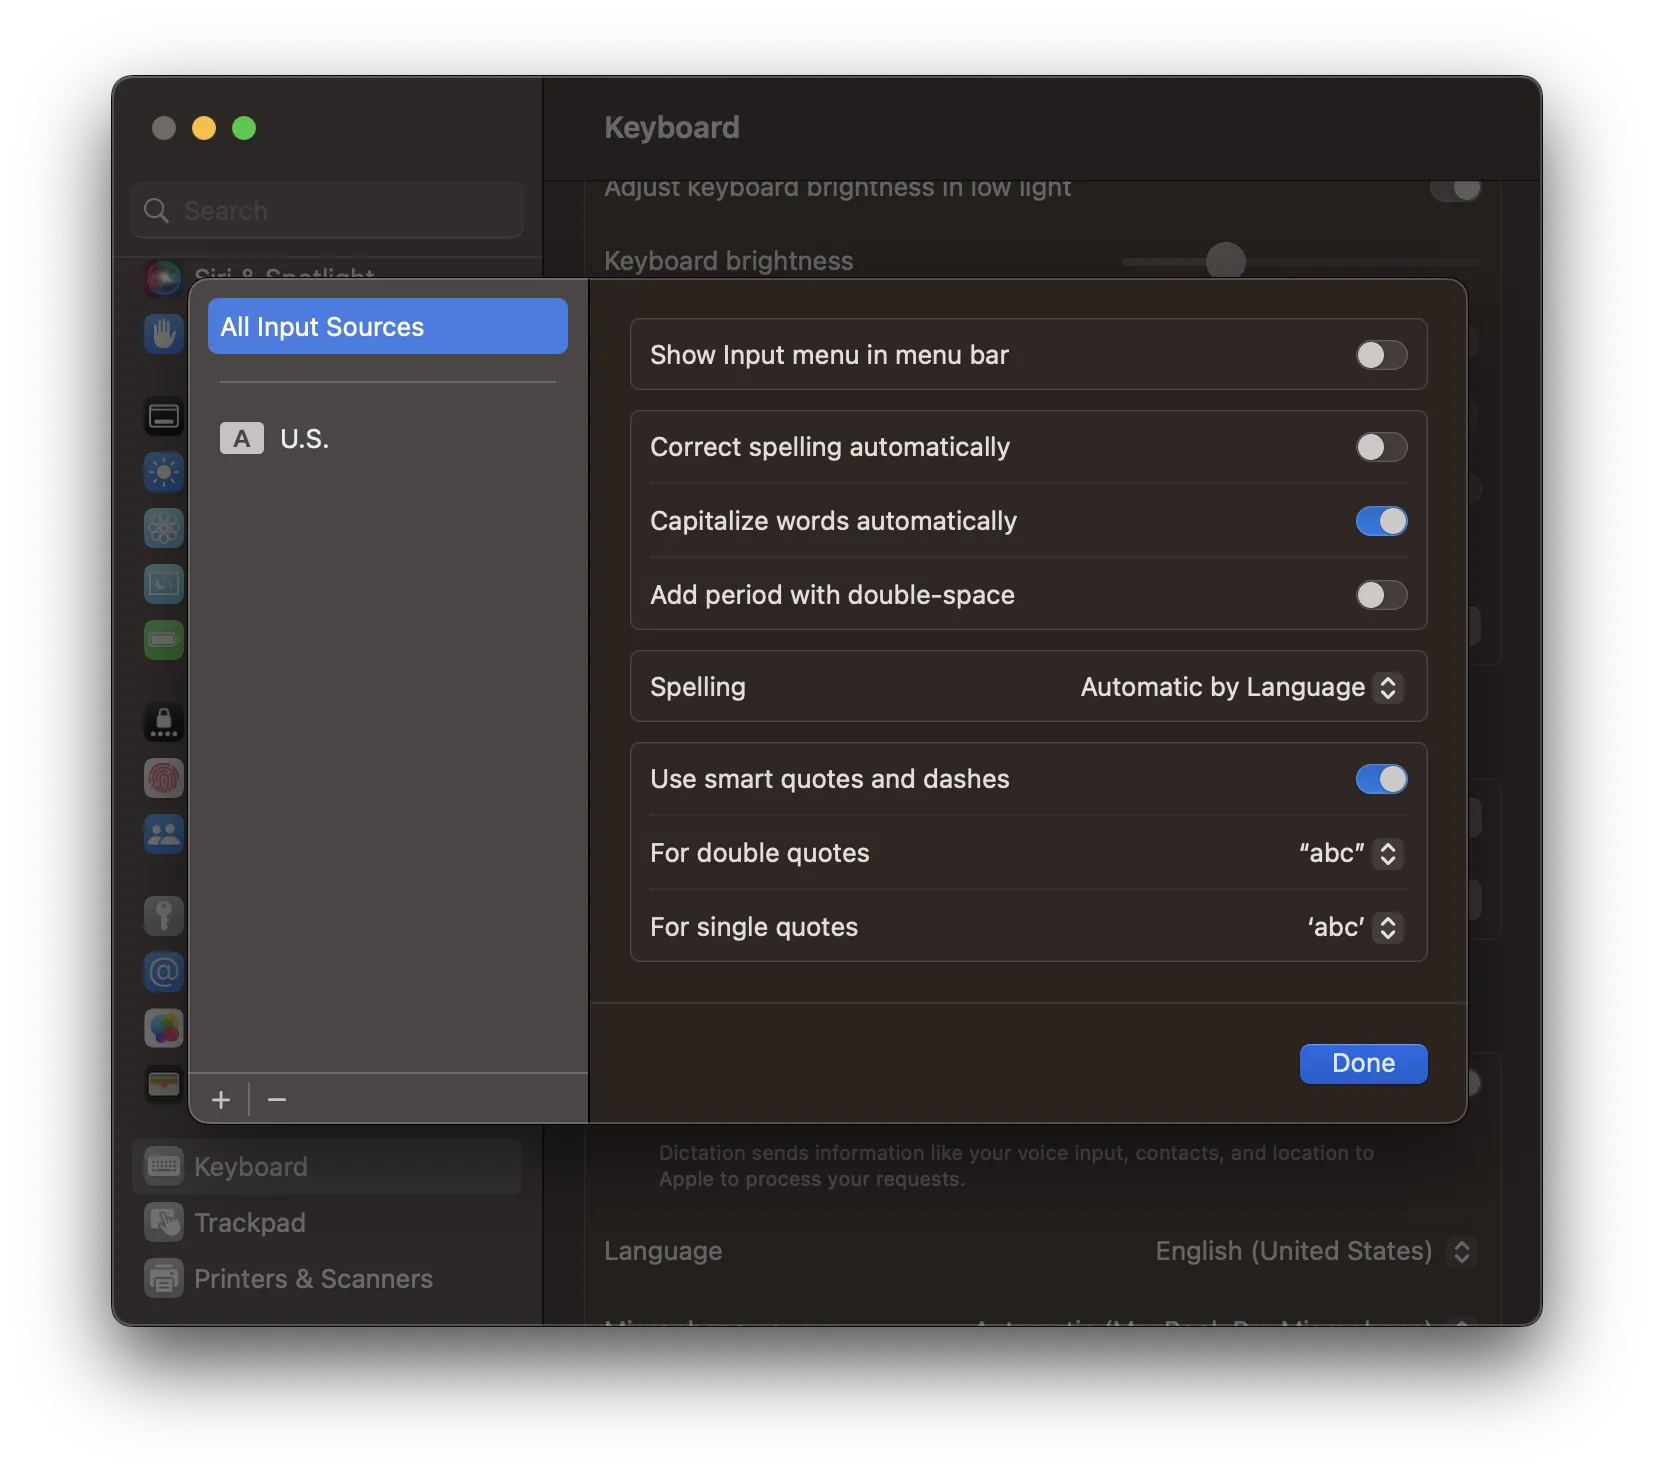Click the Printers & Scanners icon

[x=164, y=1278]
